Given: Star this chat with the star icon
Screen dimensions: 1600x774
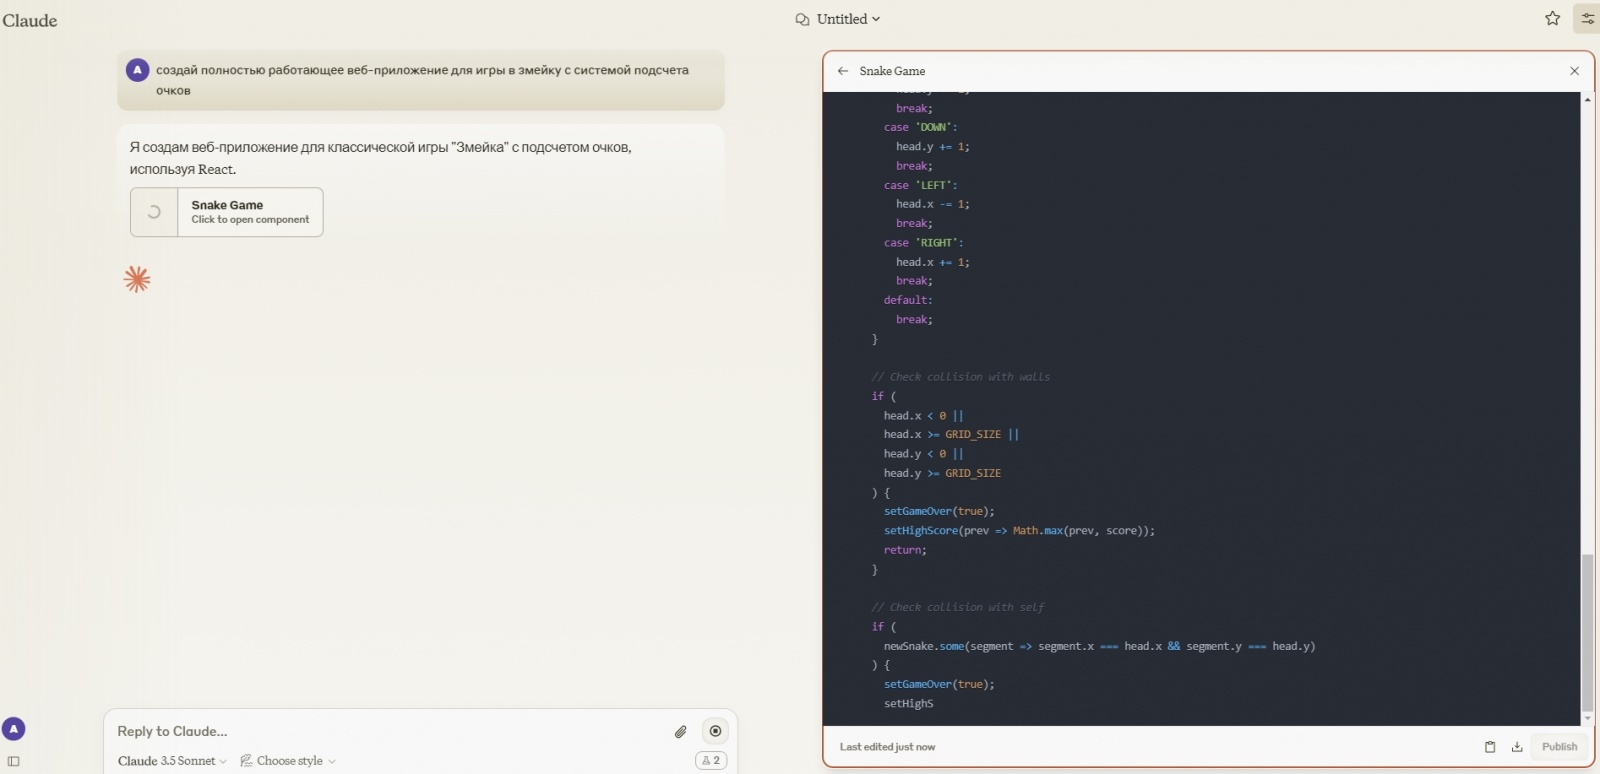Looking at the screenshot, I should pyautogui.click(x=1552, y=19).
